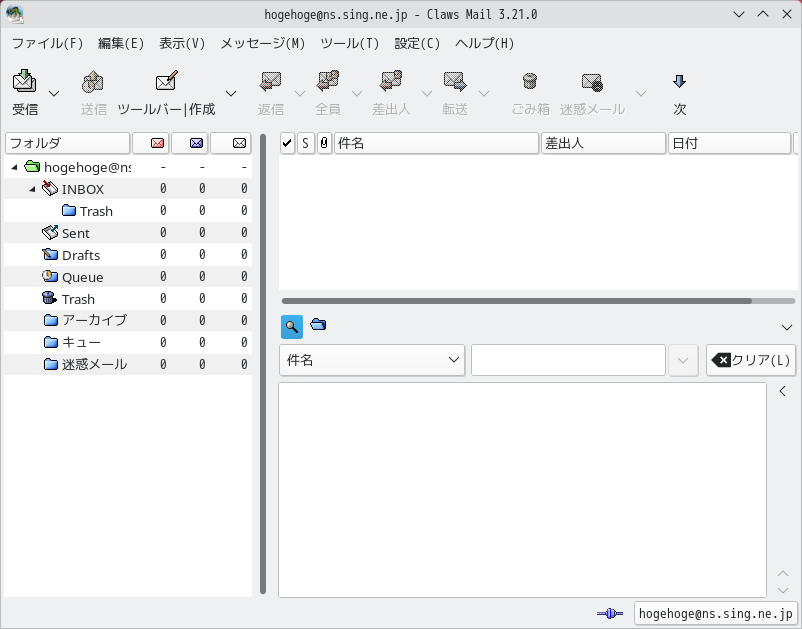Open the dropdown arrow next to Forward (転送)
This screenshot has height=629, width=802.
(484, 94)
